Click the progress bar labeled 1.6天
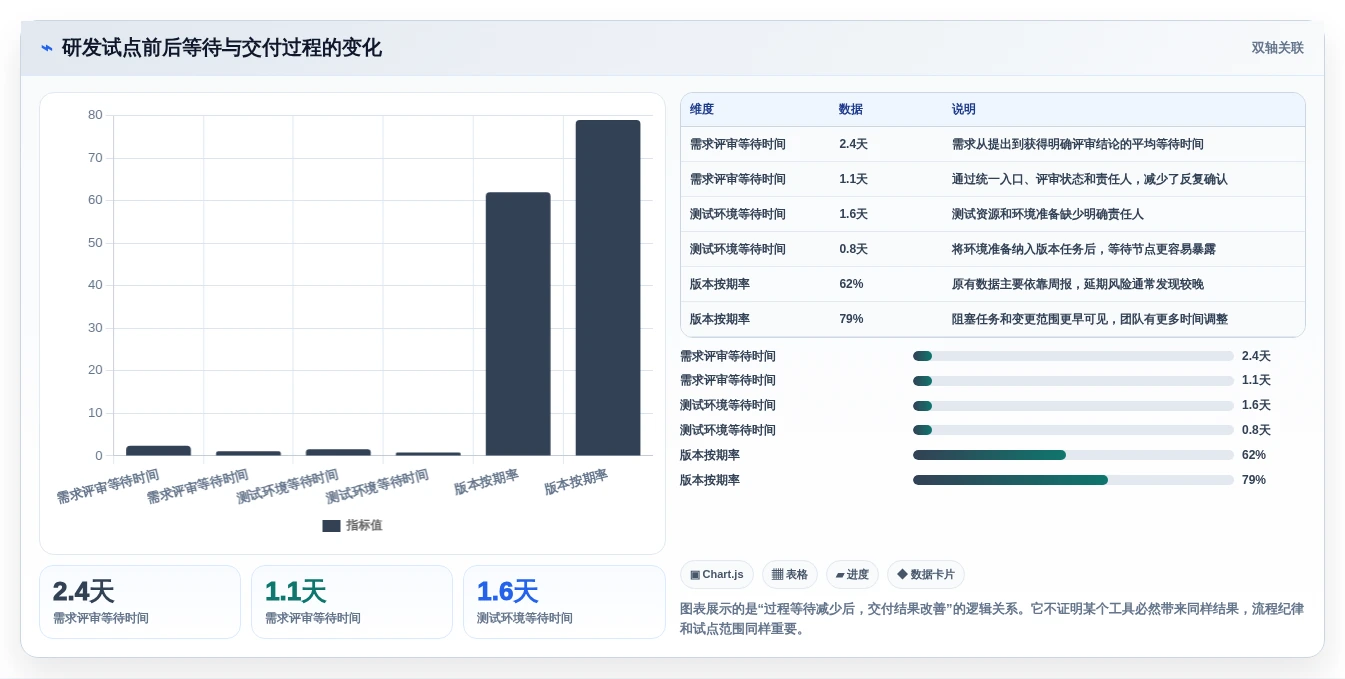1345x679 pixels. pos(1073,406)
